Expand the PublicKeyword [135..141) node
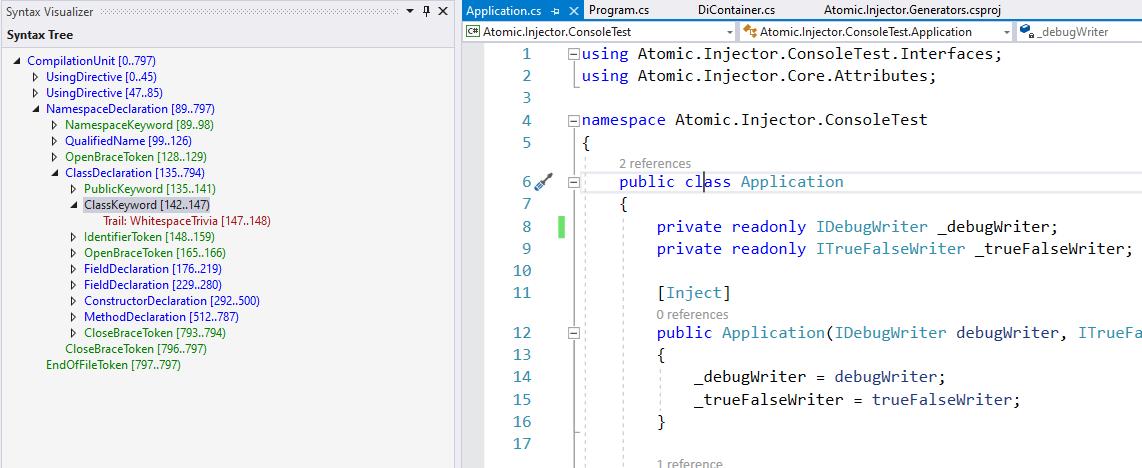The image size is (1142, 468). (74, 189)
